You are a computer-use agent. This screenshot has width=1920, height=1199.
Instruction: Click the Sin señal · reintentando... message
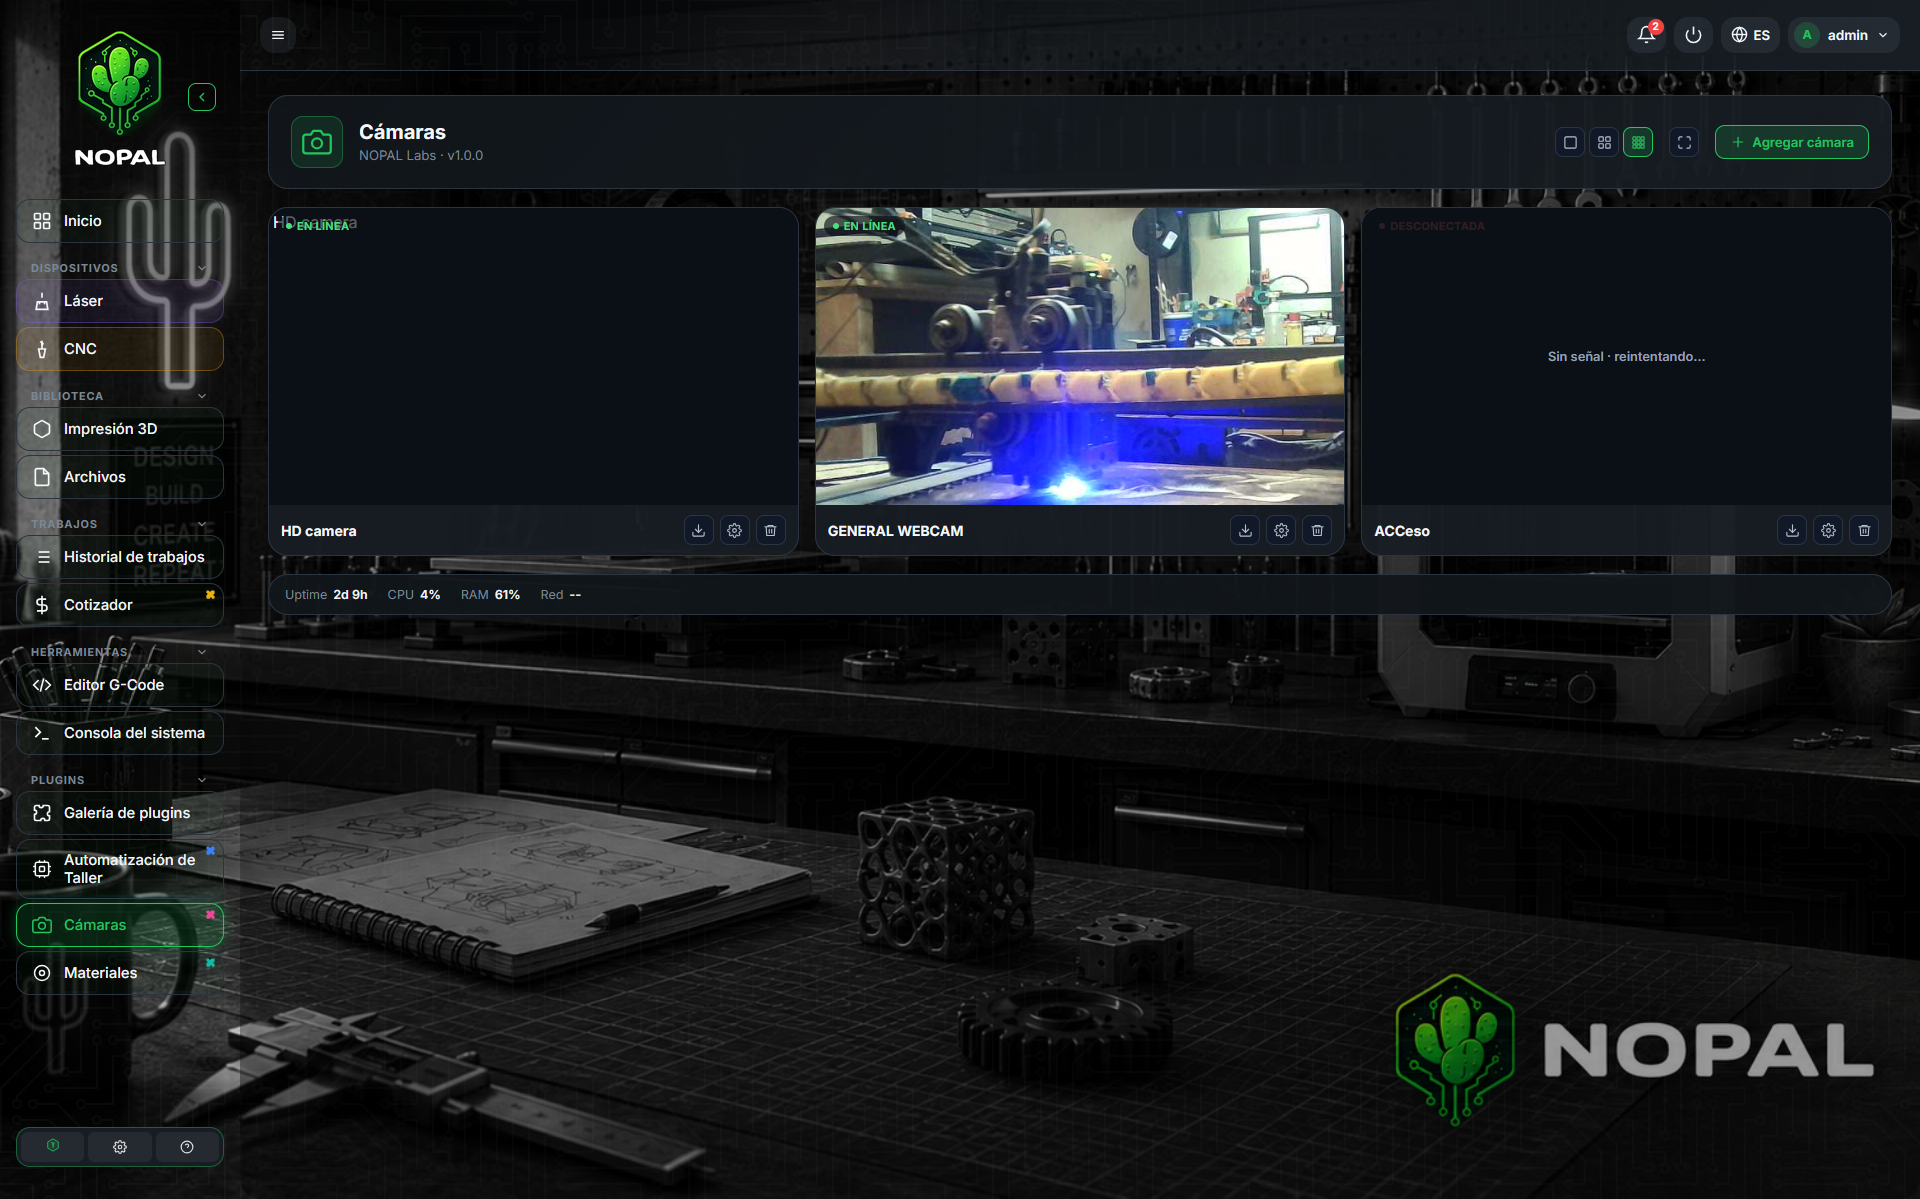(1626, 356)
